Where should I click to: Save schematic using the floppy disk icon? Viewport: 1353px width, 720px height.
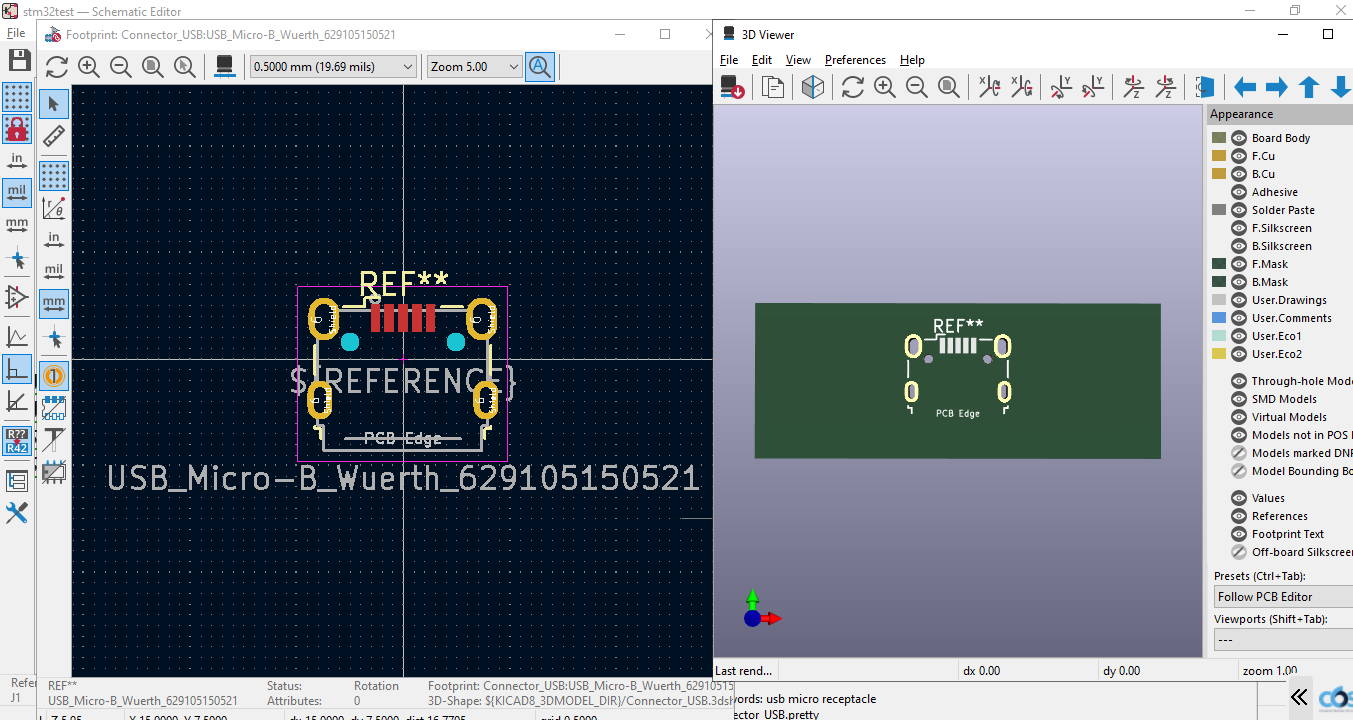pyautogui.click(x=18, y=60)
